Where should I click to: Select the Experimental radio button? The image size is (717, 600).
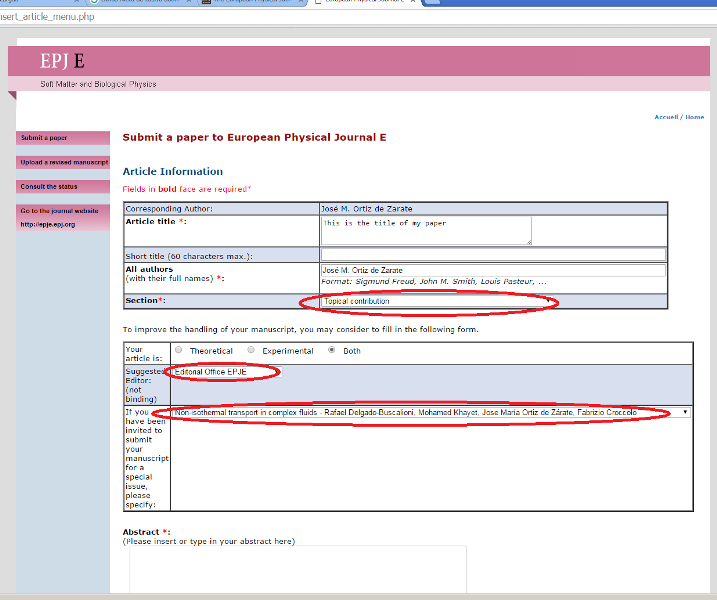(x=251, y=351)
